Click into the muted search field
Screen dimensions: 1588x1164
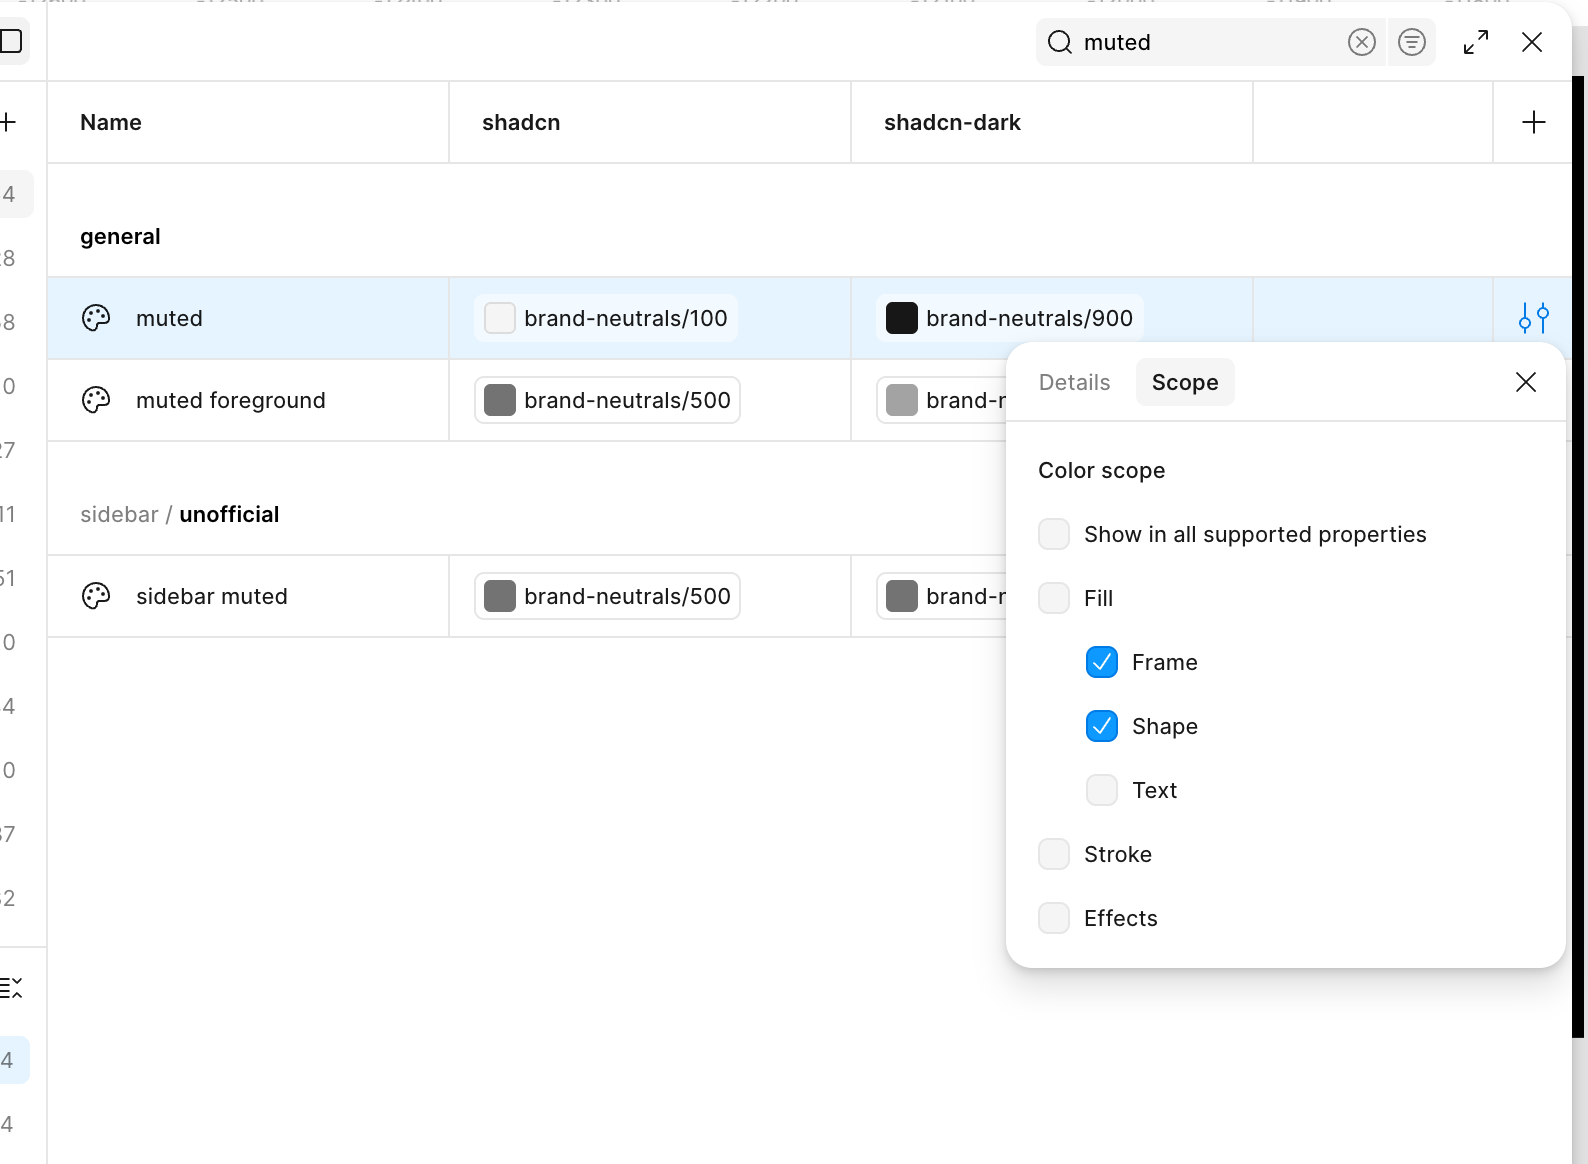pos(1200,42)
